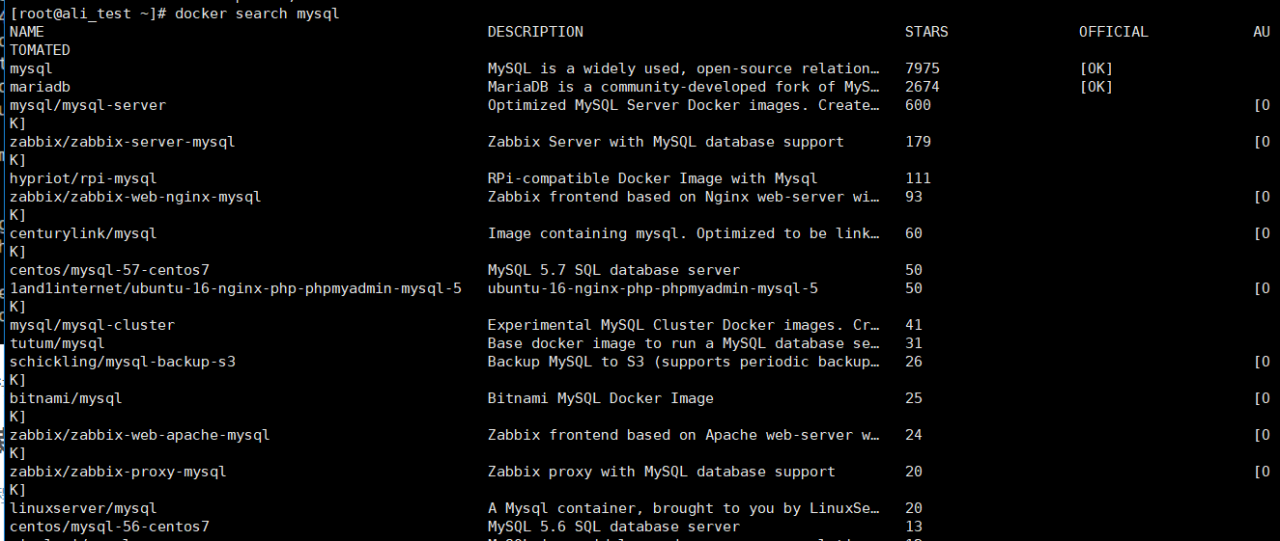The width and height of the screenshot is (1280, 541).
Task: Select the linuxserver/mysql image name
Action: 83,508
